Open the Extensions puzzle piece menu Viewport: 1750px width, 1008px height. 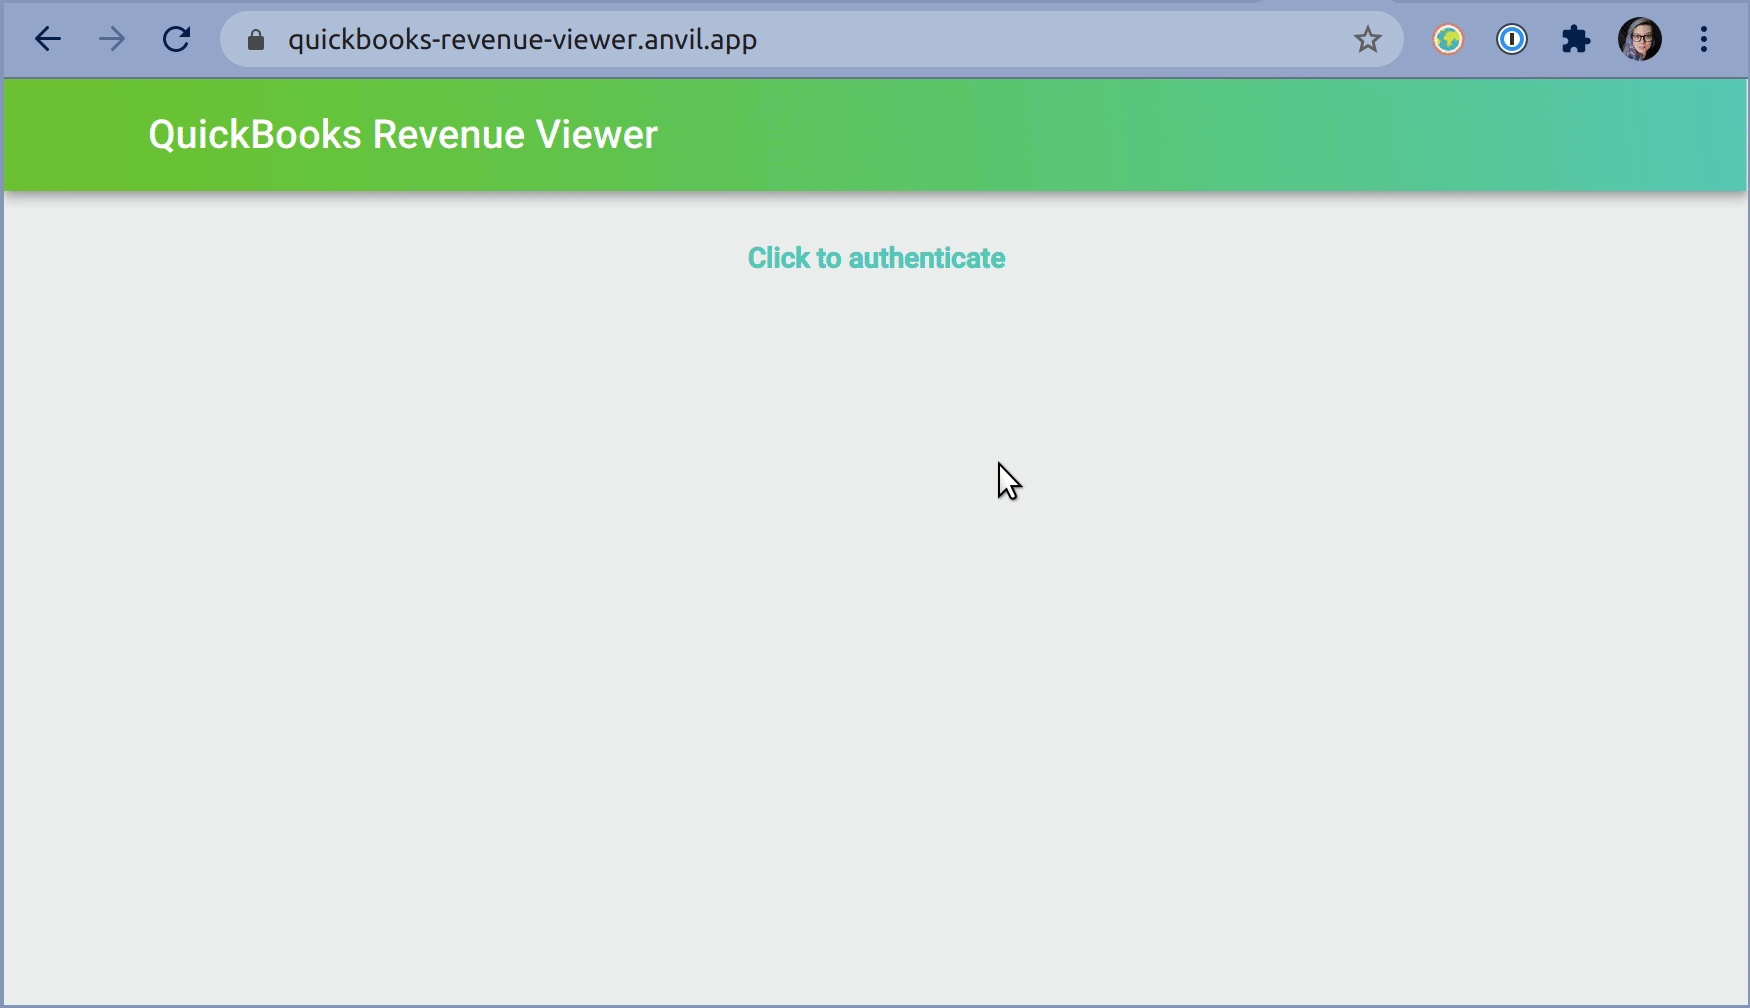pos(1576,40)
